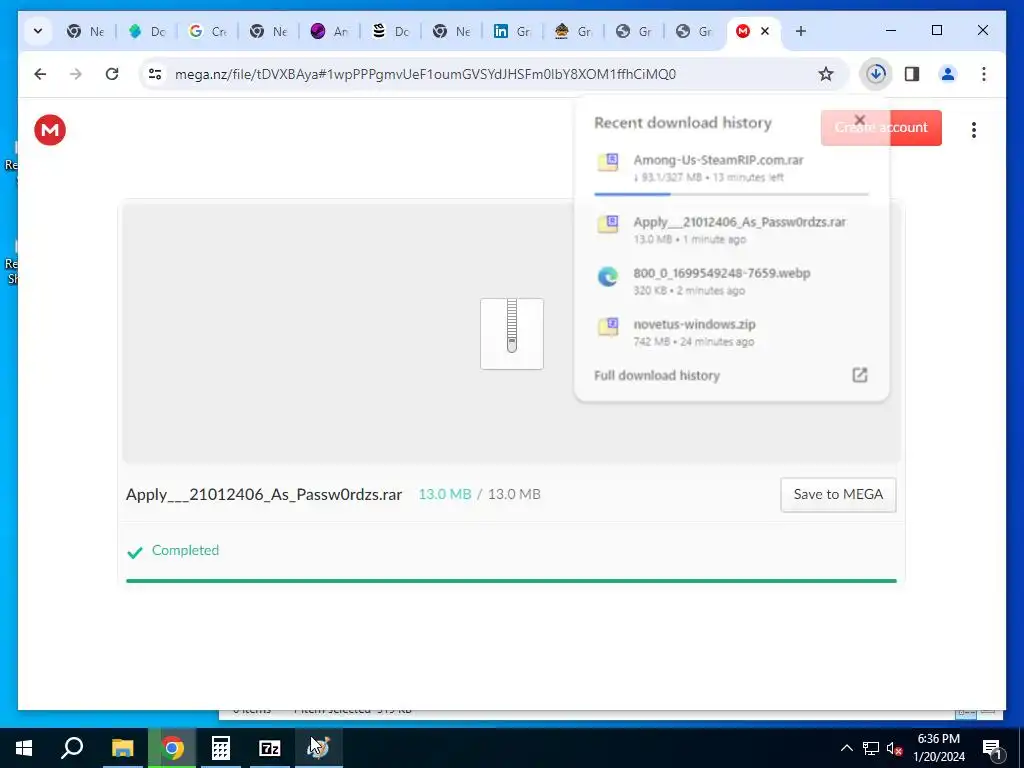Switch to the LinkedIn 'Gr' tab
This screenshot has width=1024, height=768.
[x=513, y=31]
